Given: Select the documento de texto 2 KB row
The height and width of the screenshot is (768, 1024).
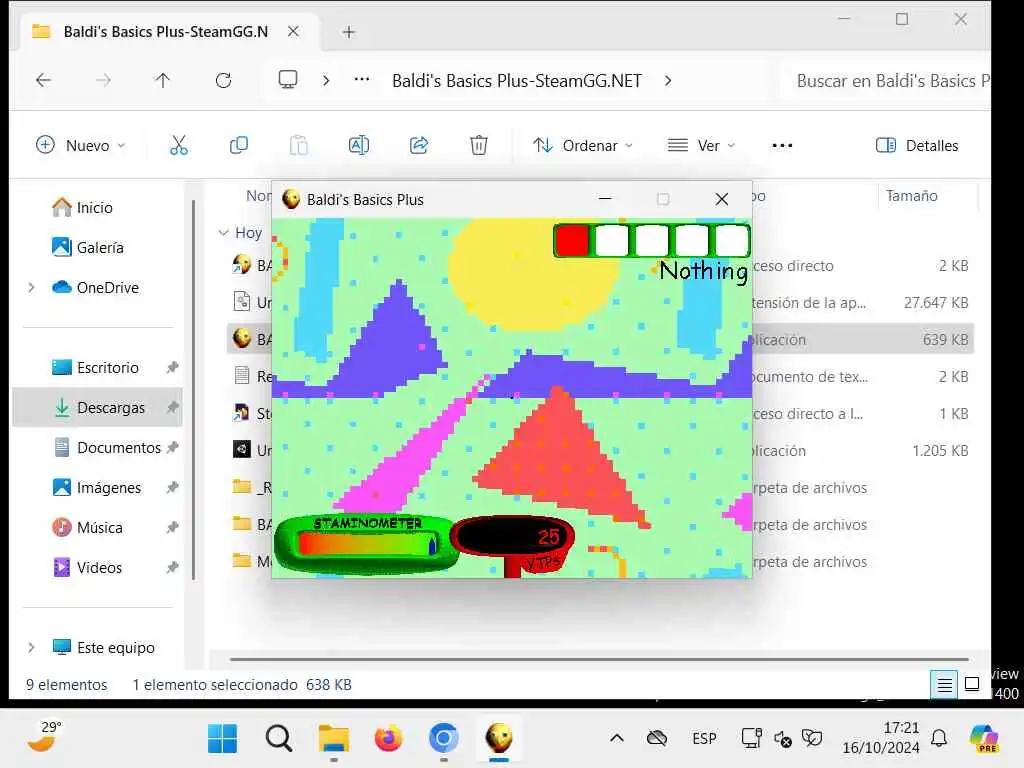Looking at the screenshot, I should click(x=600, y=376).
